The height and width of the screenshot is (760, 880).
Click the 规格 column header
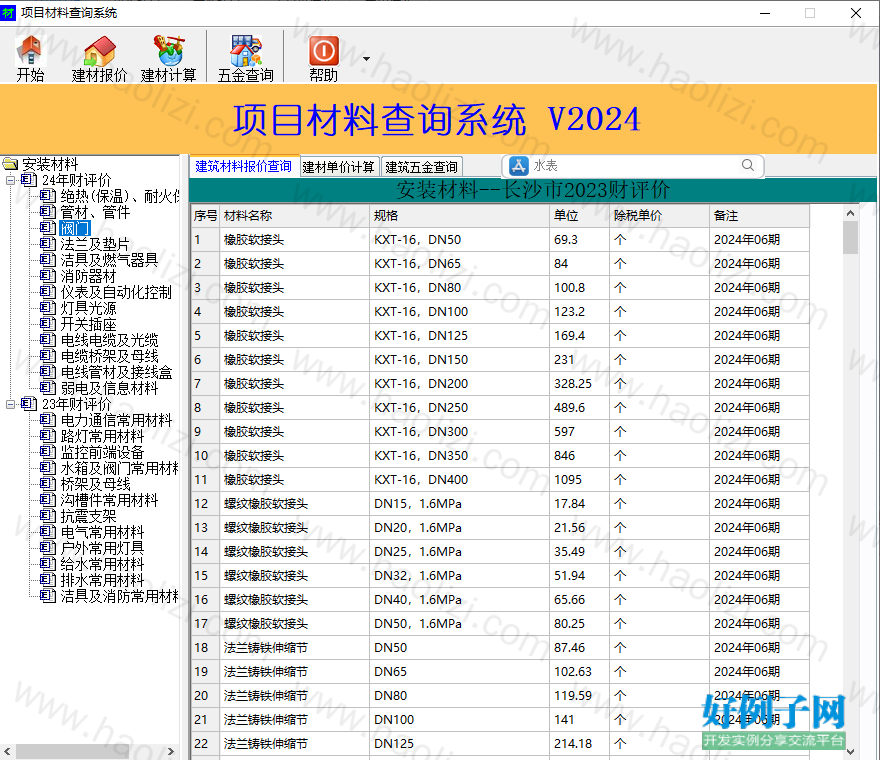pyautogui.click(x=460, y=216)
